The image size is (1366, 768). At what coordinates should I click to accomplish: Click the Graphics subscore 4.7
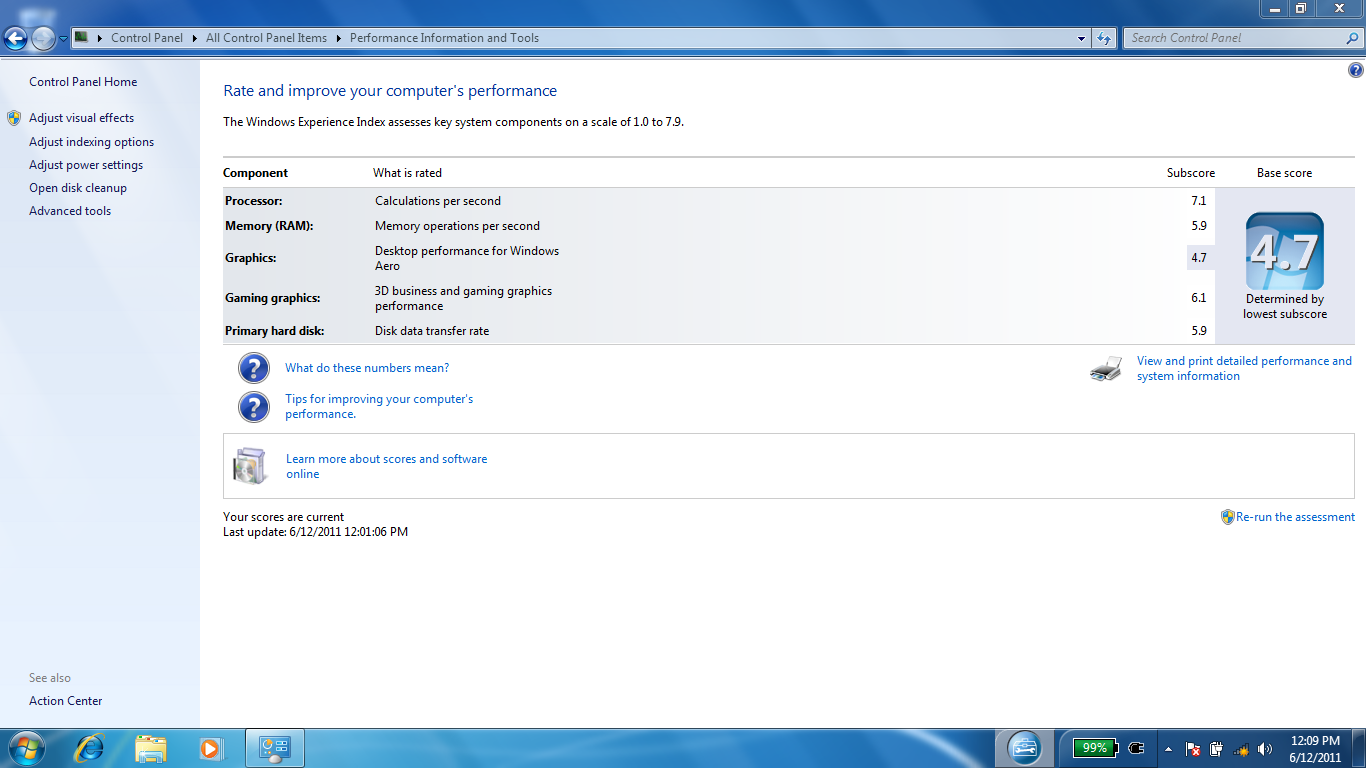point(1199,258)
